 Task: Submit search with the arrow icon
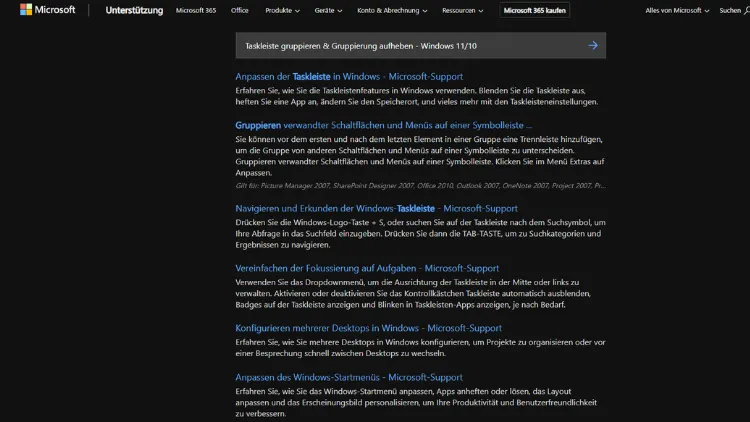tap(593, 45)
